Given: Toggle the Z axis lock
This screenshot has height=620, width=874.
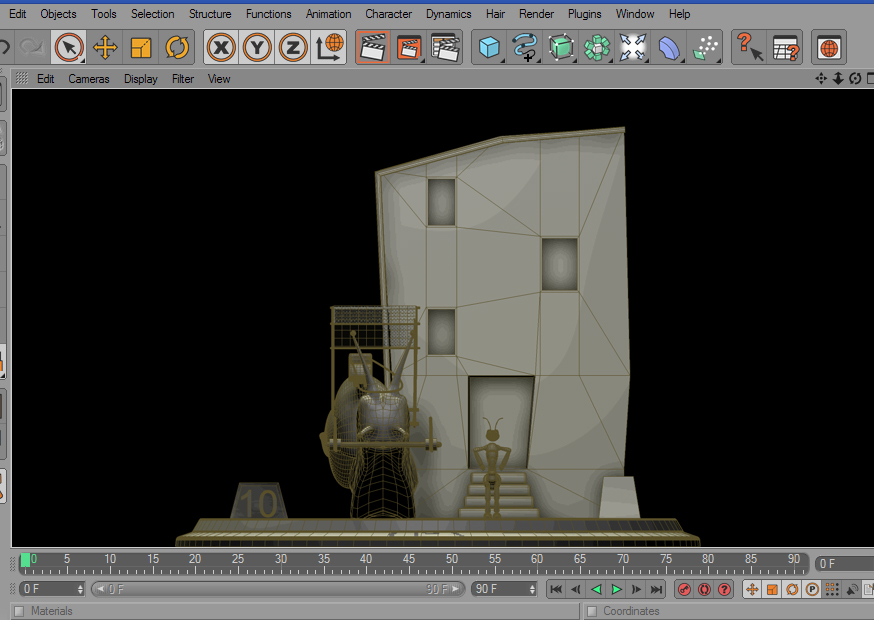Looking at the screenshot, I should 293,47.
